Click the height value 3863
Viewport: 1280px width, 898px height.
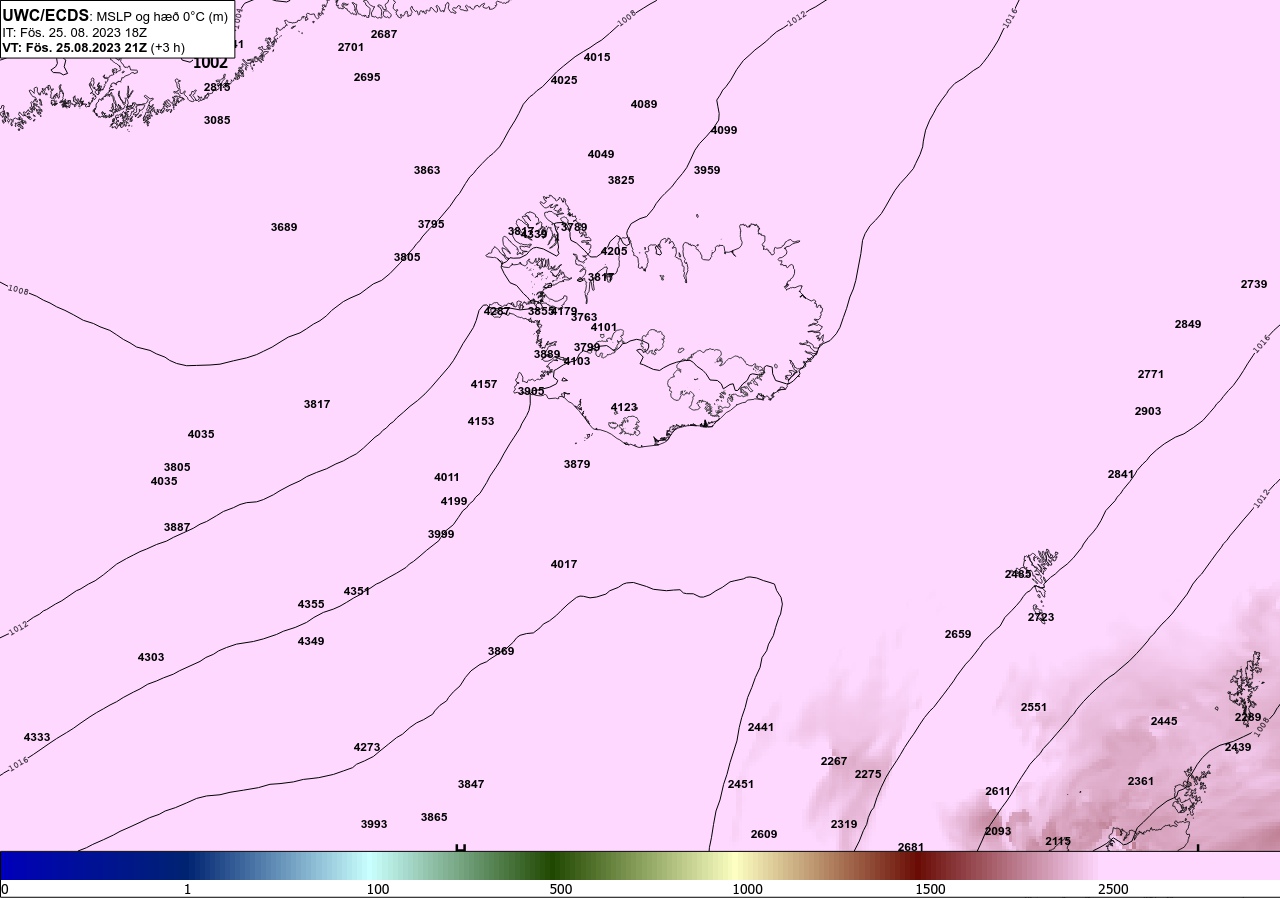427,170
